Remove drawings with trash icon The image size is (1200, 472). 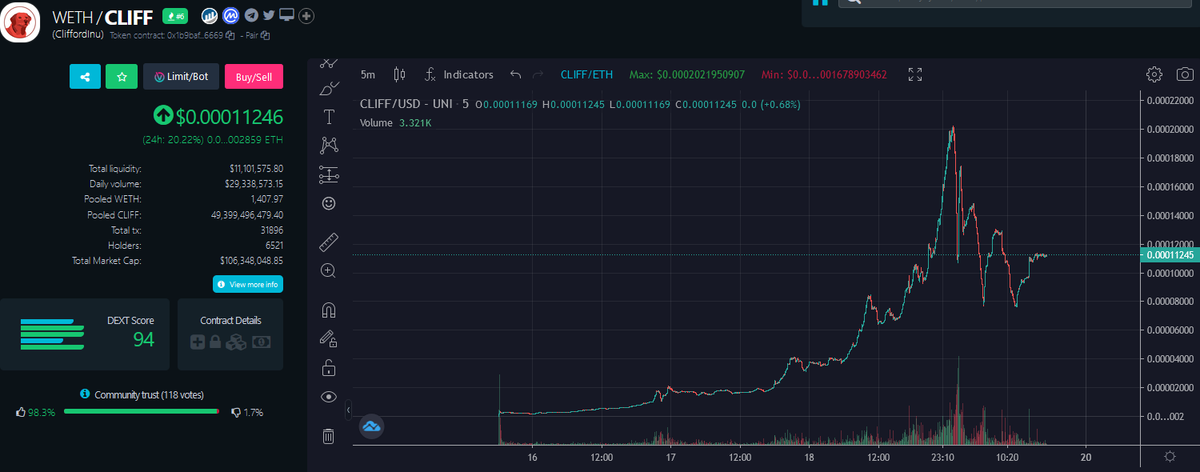pyautogui.click(x=328, y=436)
